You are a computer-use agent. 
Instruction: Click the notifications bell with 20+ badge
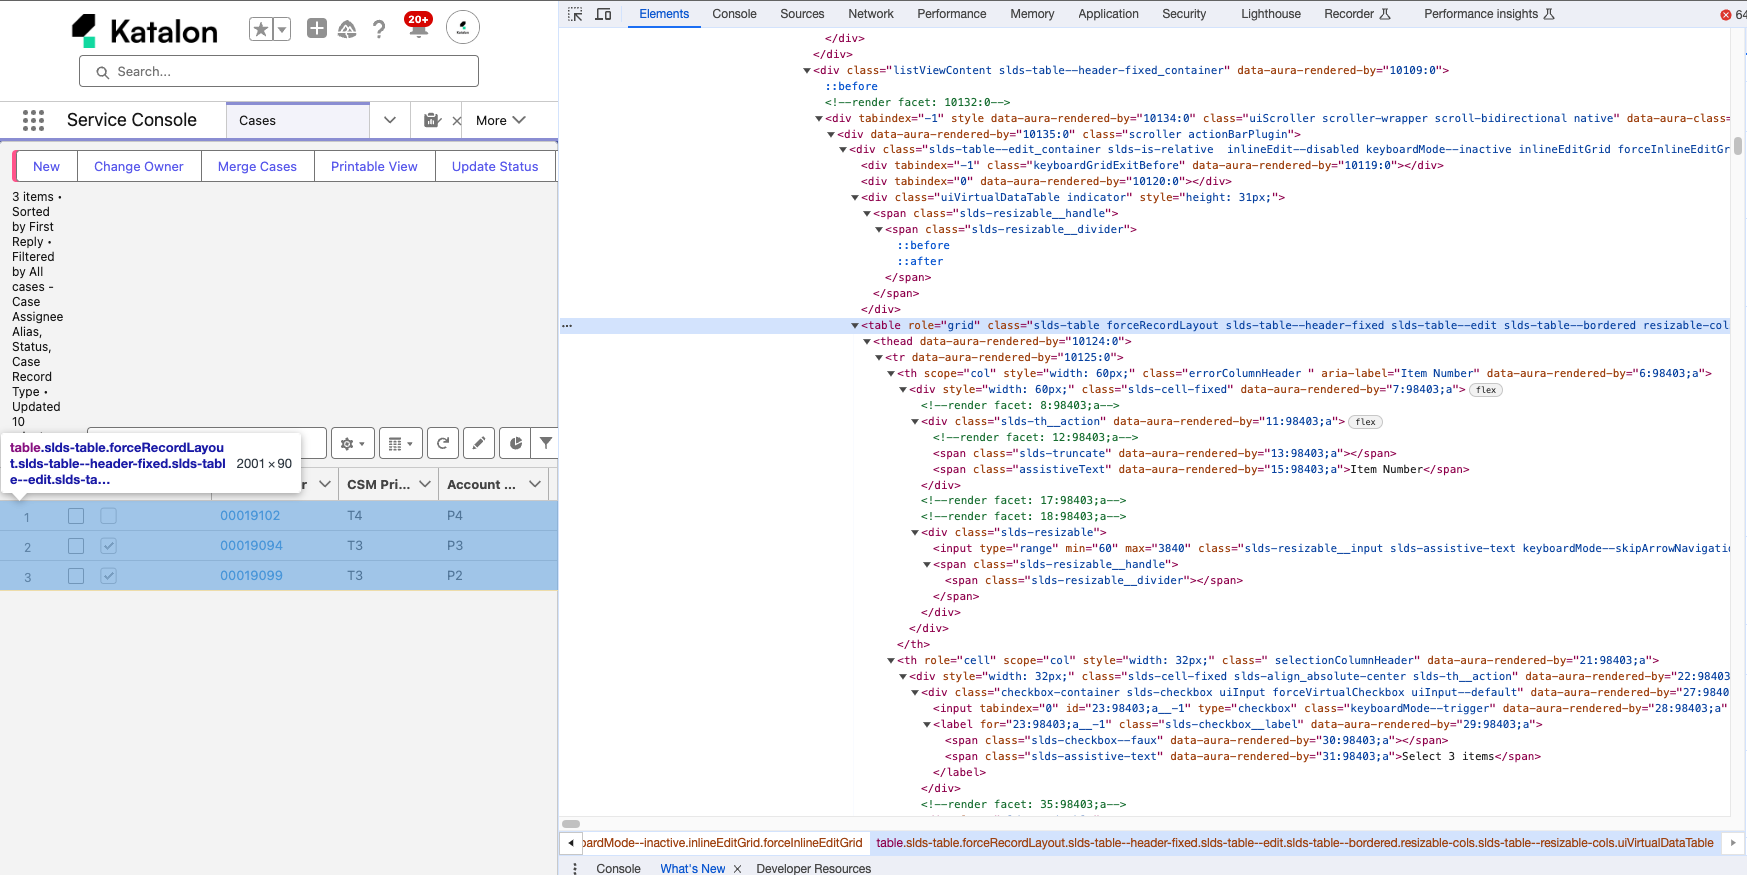pos(418,27)
